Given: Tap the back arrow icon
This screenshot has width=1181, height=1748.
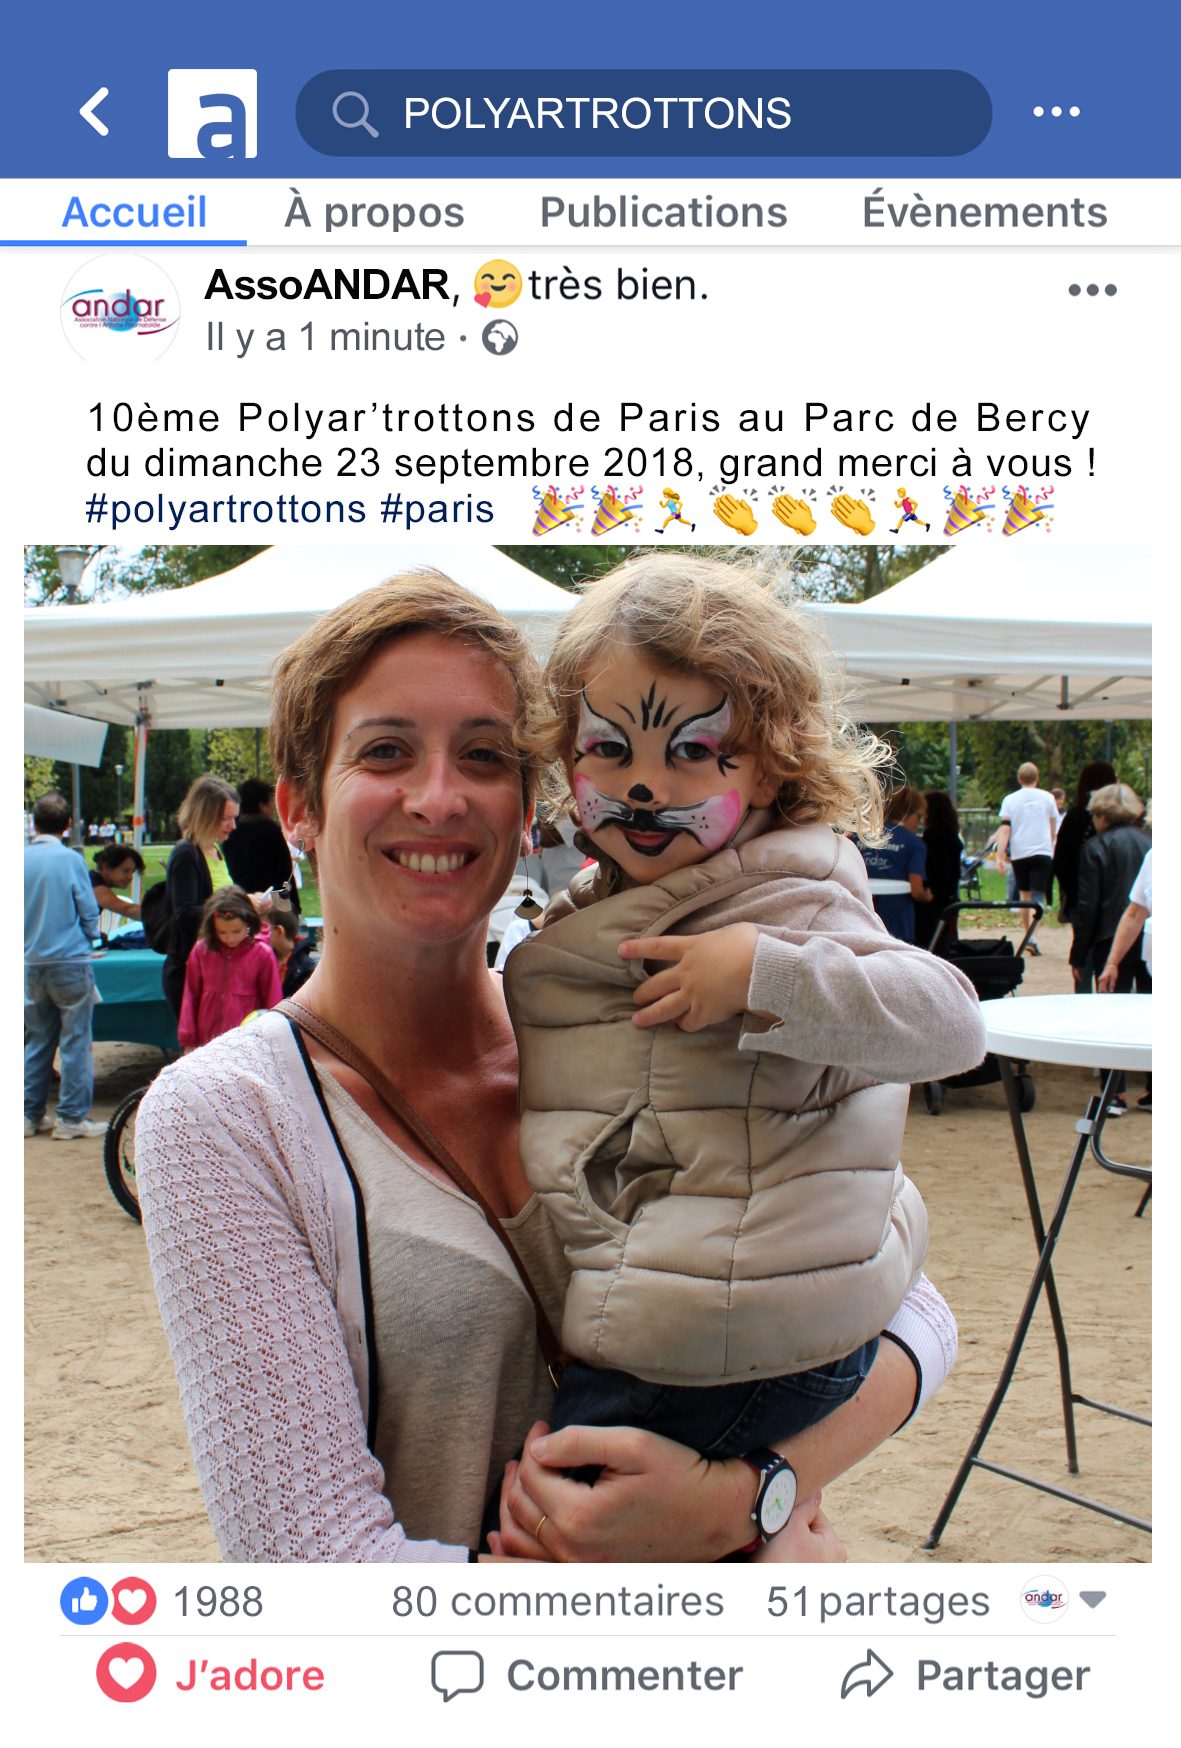Looking at the screenshot, I should [95, 112].
